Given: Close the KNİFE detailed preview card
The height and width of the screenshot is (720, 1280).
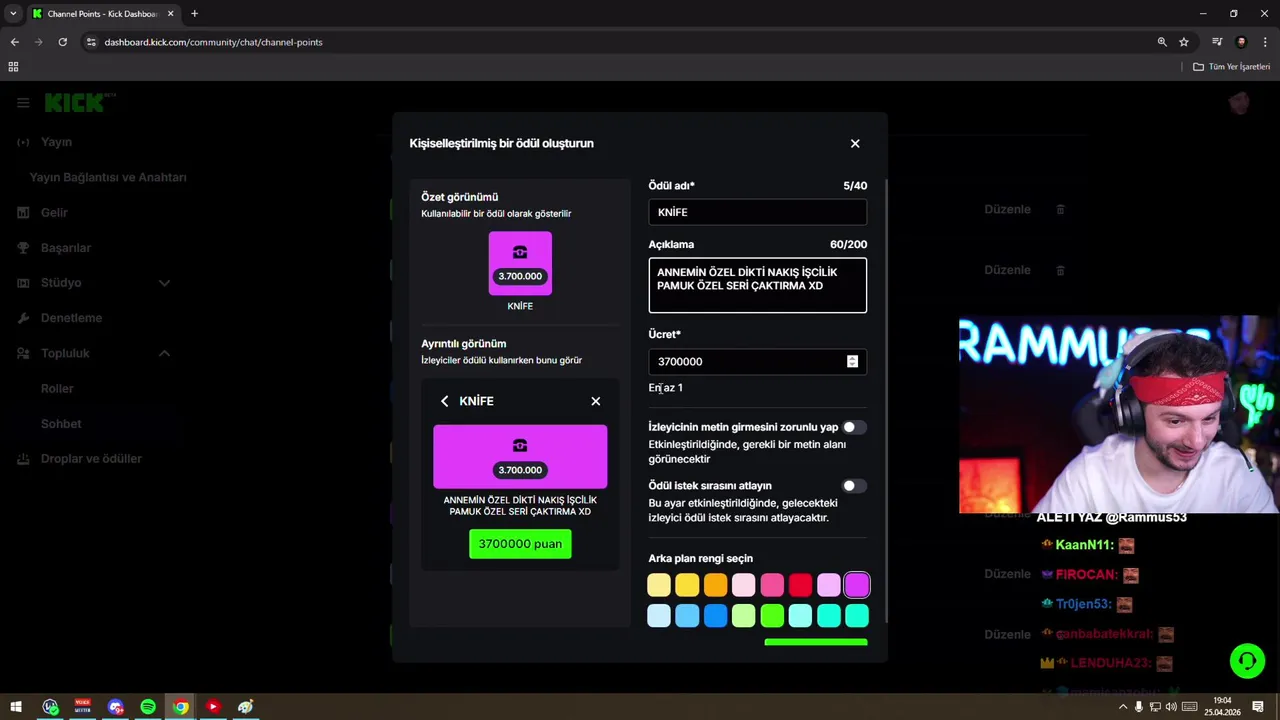Looking at the screenshot, I should click(x=596, y=401).
